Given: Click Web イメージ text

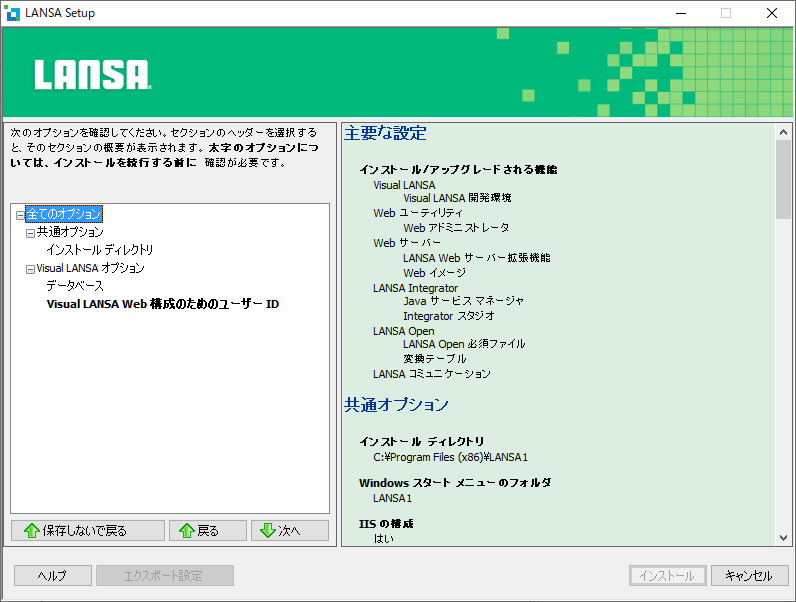Looking at the screenshot, I should (435, 273).
